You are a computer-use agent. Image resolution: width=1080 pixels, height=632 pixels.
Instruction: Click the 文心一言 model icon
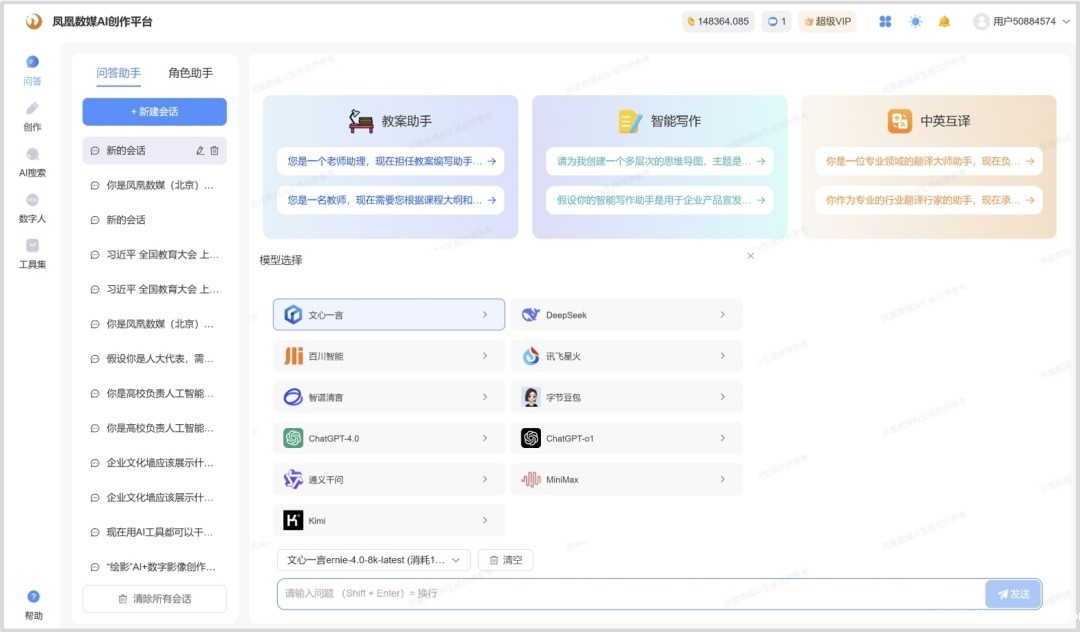point(293,315)
